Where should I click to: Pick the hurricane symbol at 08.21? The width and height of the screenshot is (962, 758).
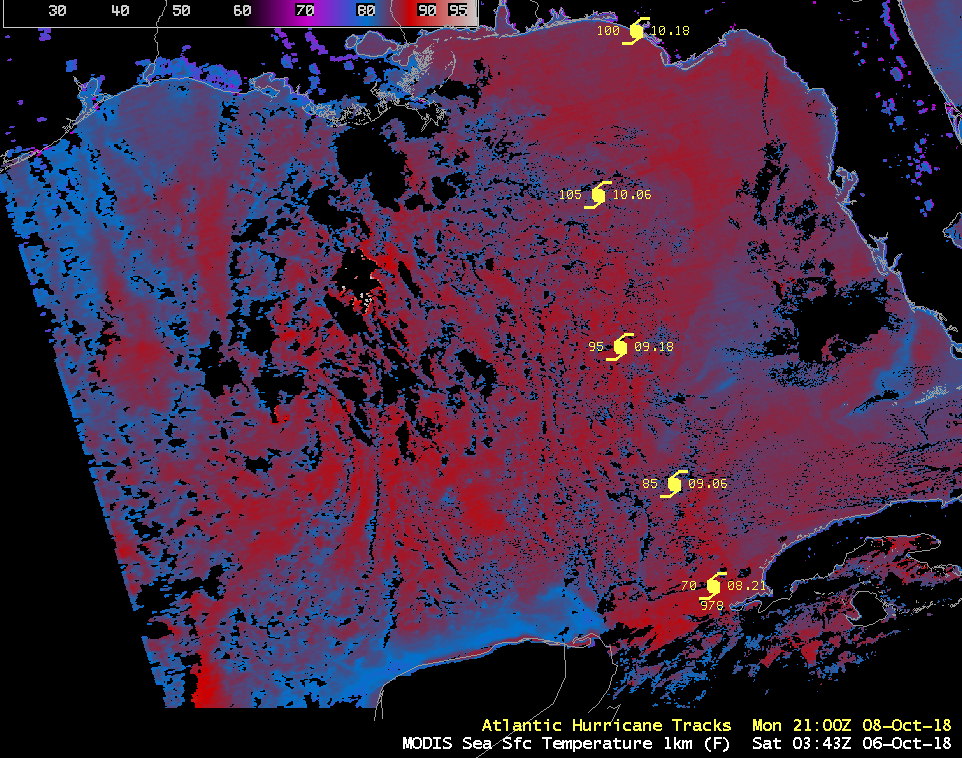[713, 586]
